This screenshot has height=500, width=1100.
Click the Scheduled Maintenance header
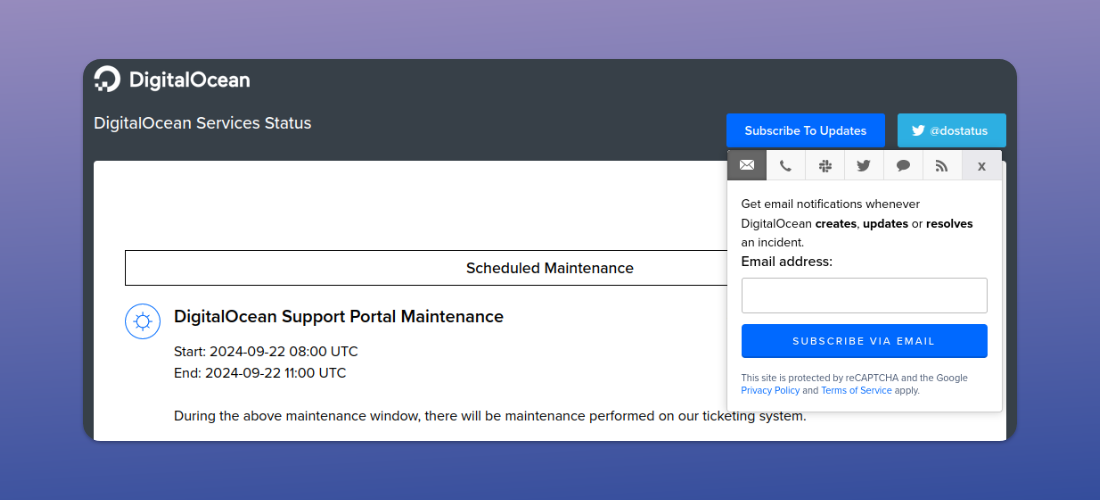click(x=549, y=268)
